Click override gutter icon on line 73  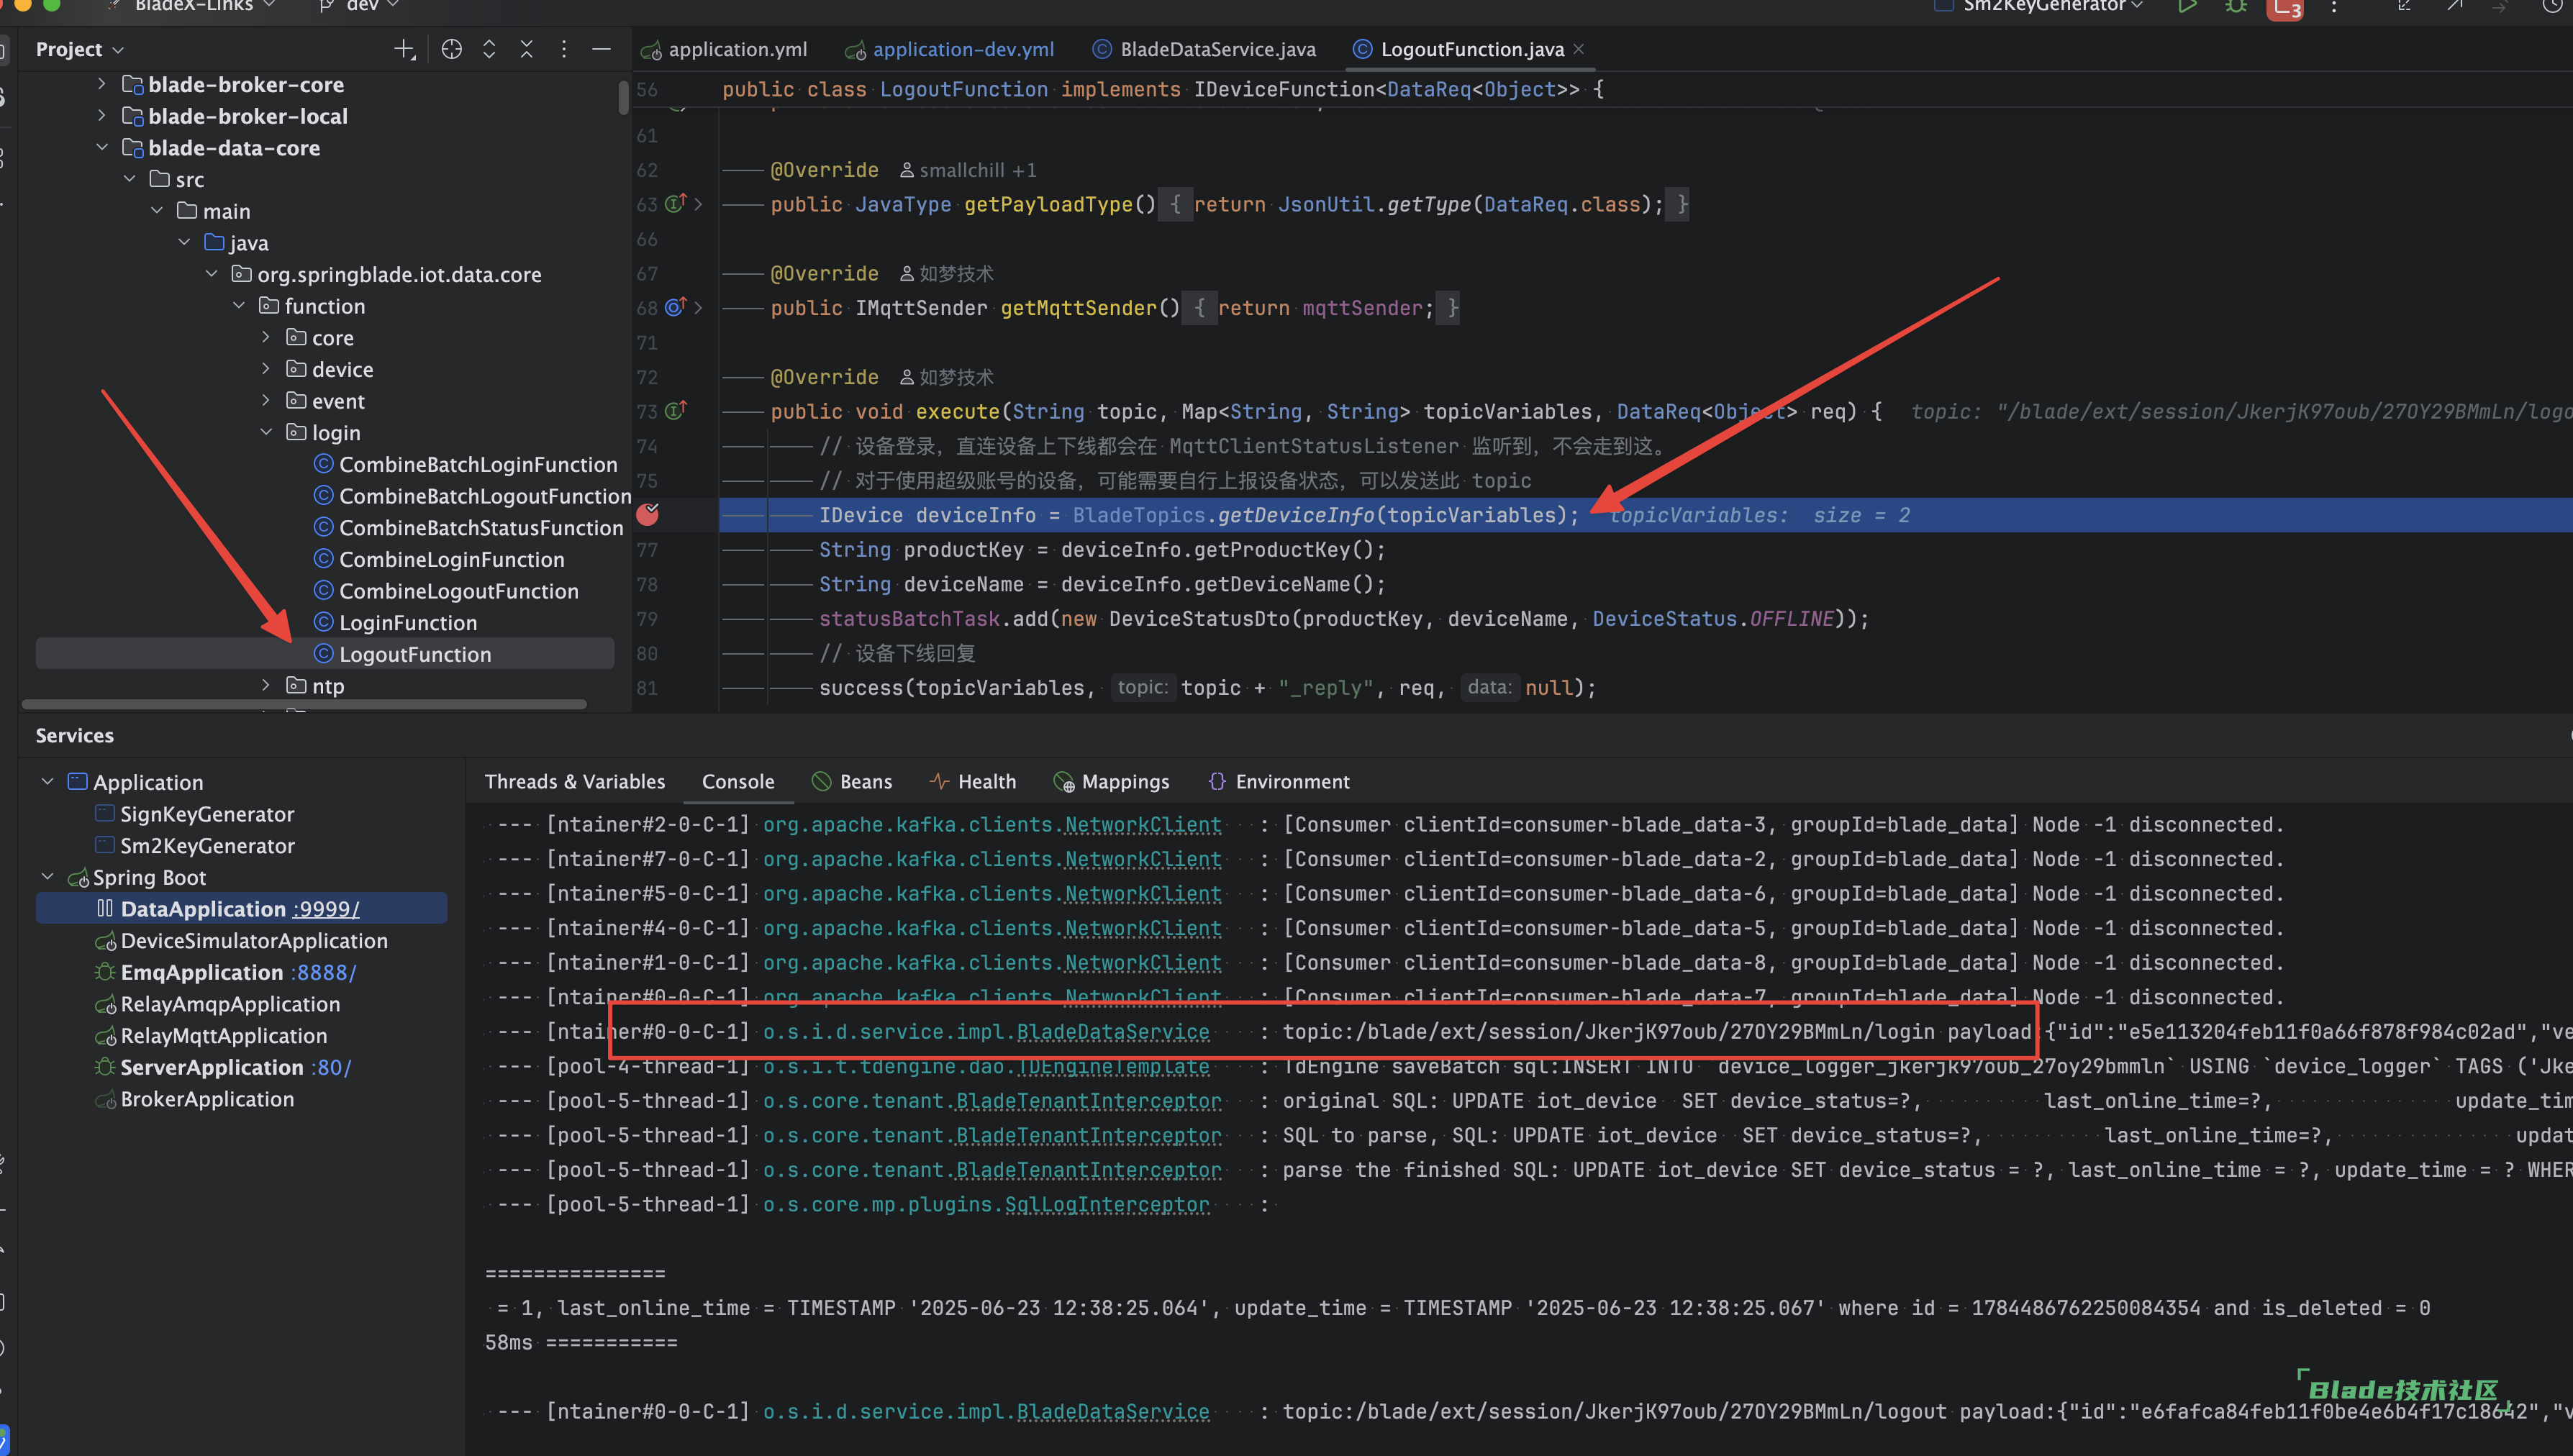676,411
